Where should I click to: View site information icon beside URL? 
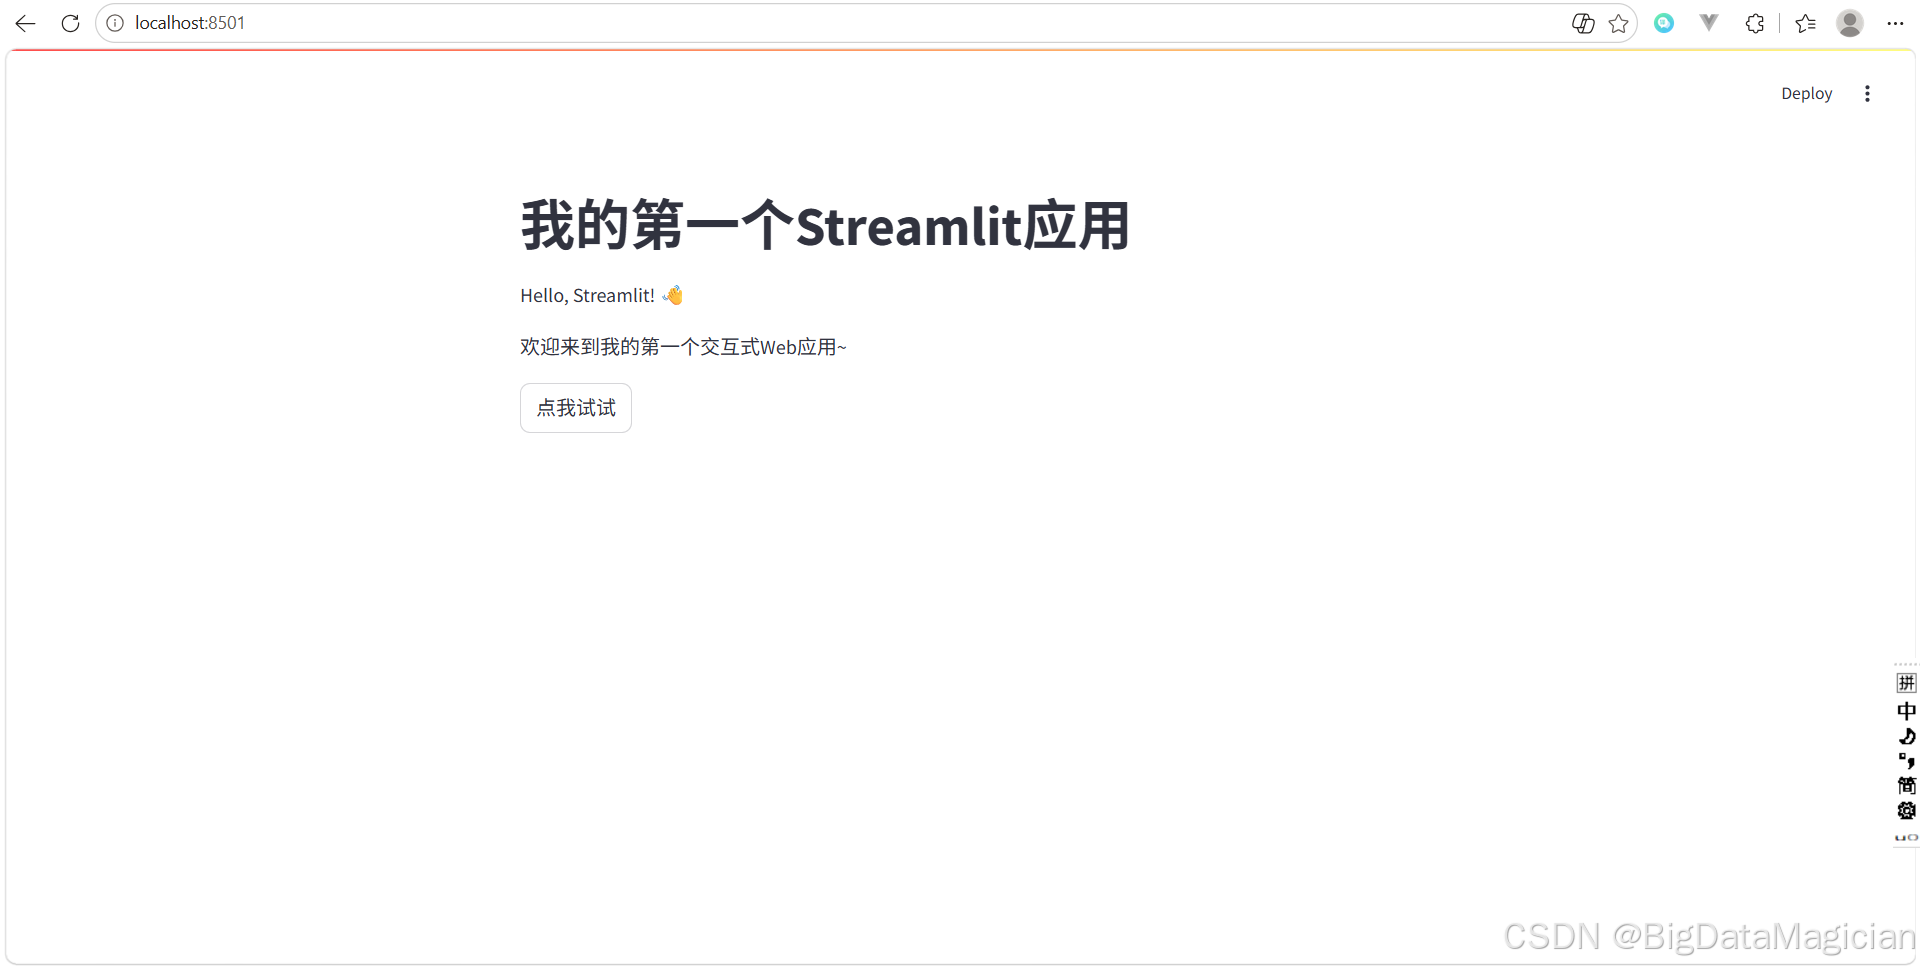pos(115,23)
